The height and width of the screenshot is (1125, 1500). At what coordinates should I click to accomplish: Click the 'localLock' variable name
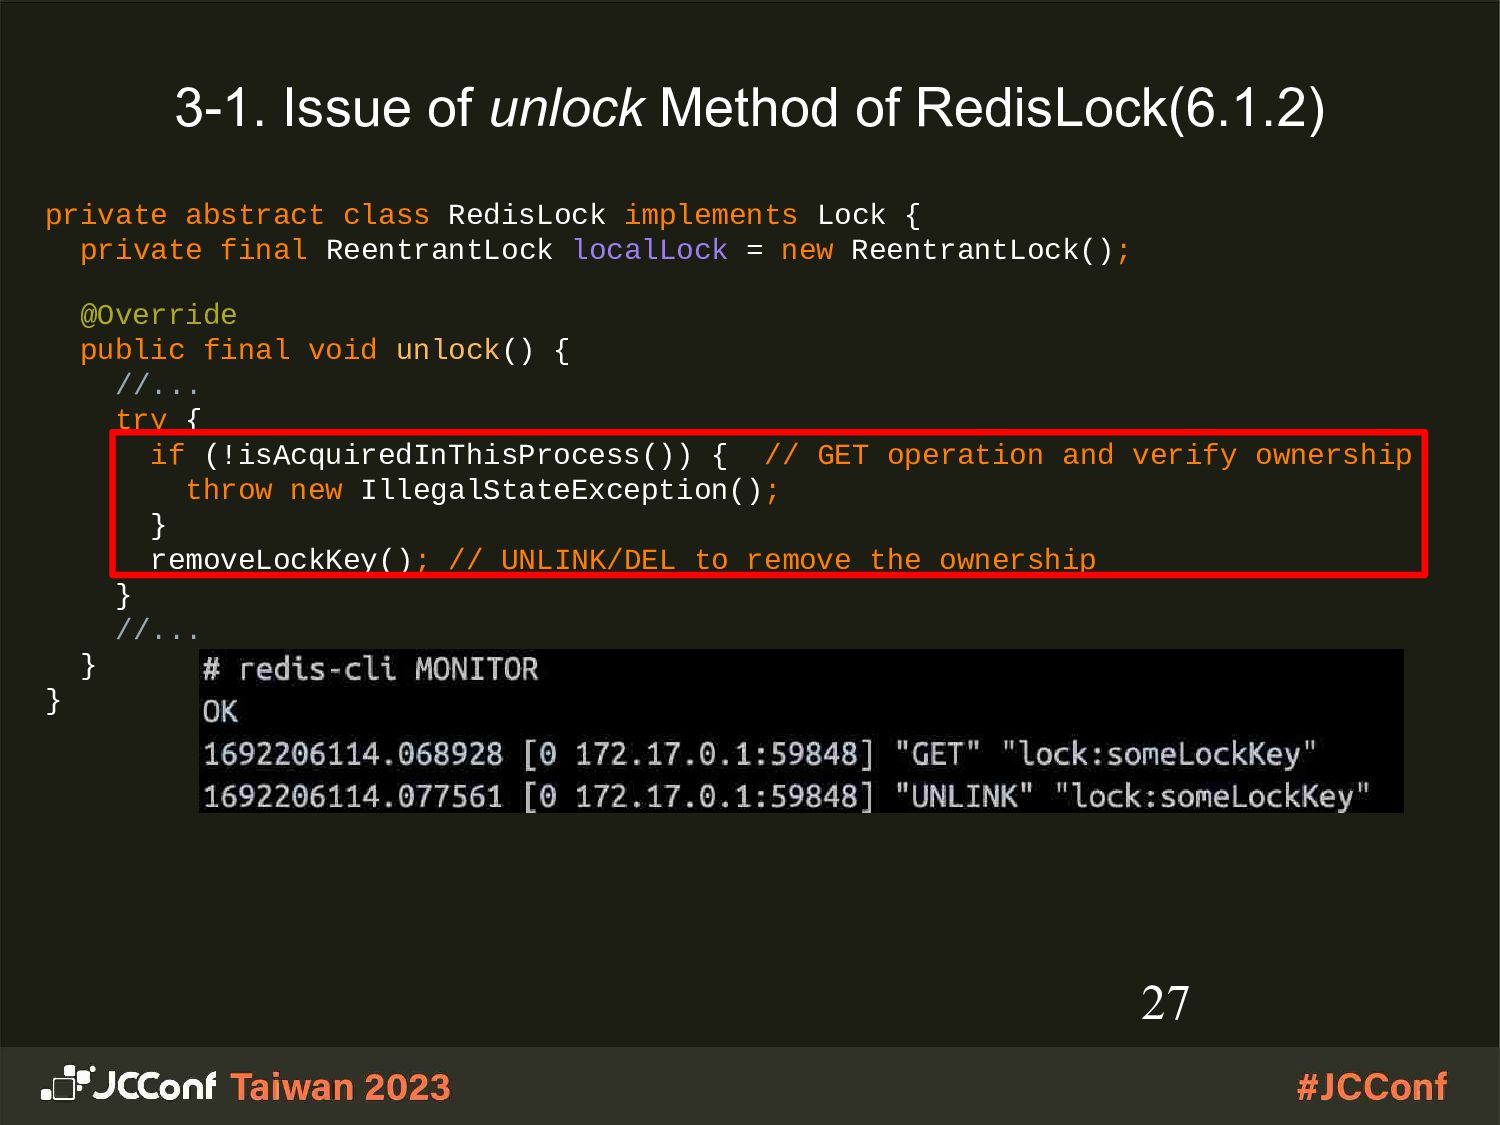(650, 250)
